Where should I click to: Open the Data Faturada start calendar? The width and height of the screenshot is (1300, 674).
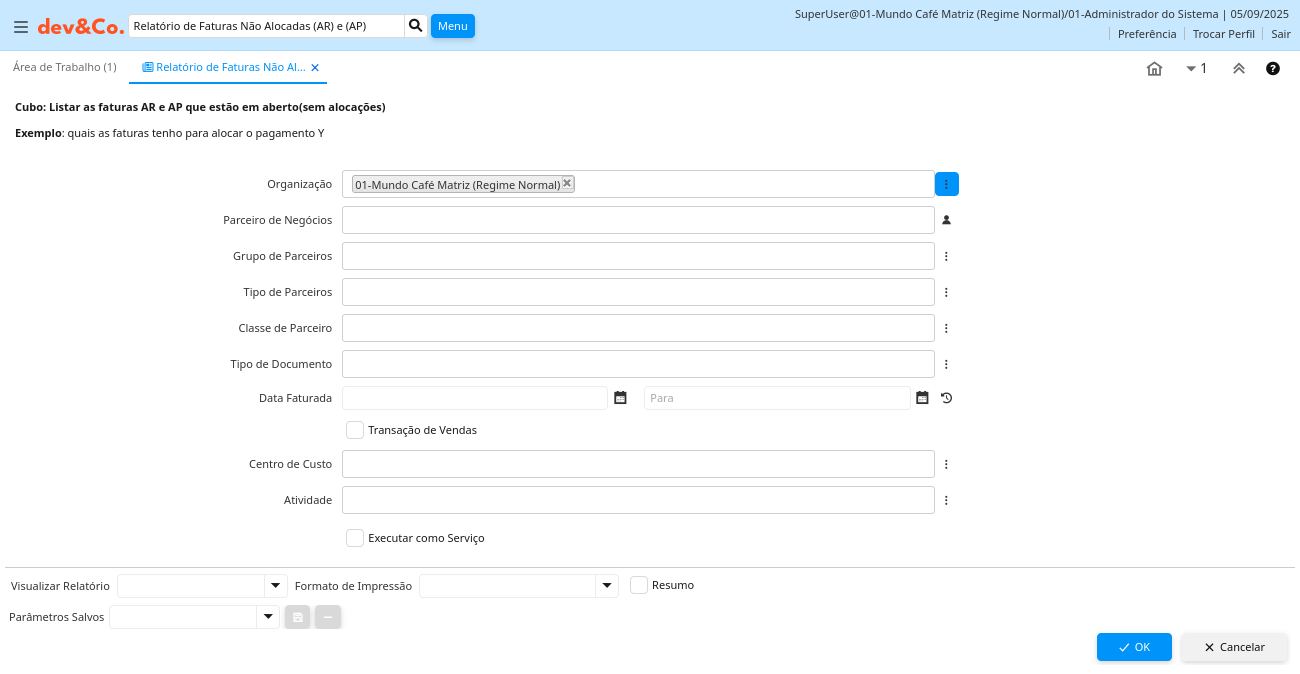pos(620,398)
